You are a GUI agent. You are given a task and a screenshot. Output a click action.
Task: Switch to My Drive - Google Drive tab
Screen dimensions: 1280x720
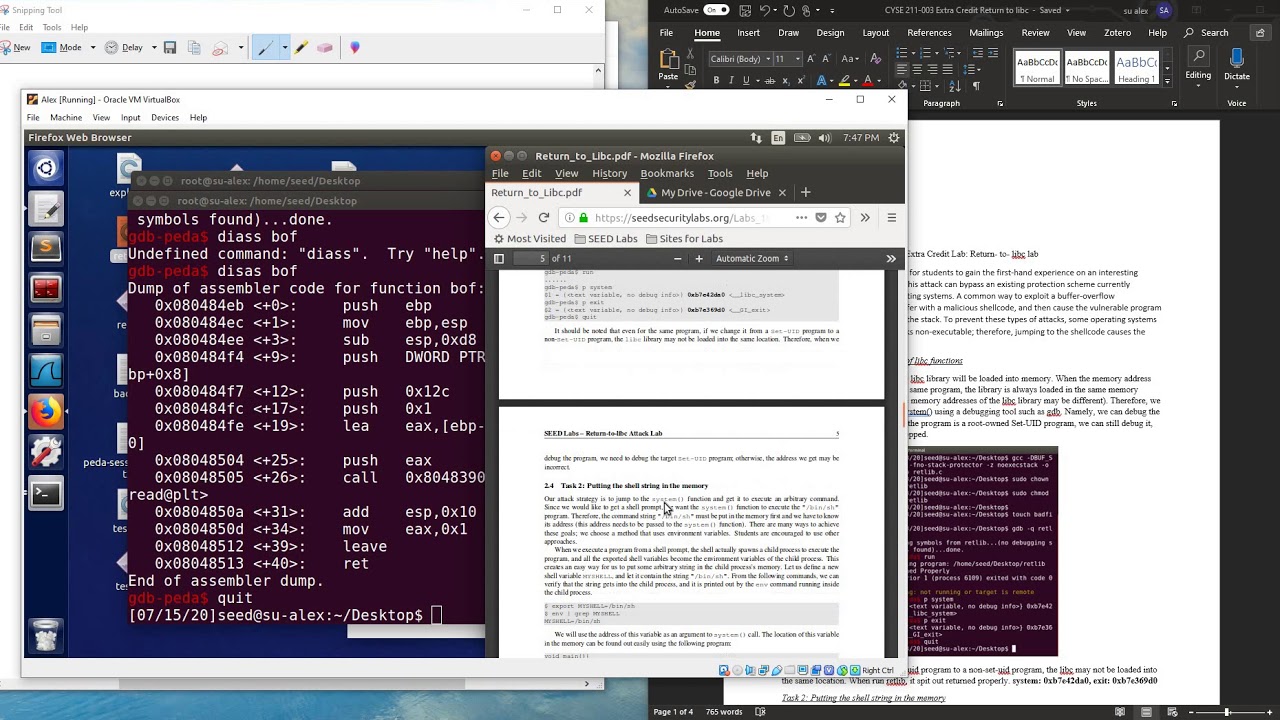click(x=716, y=193)
